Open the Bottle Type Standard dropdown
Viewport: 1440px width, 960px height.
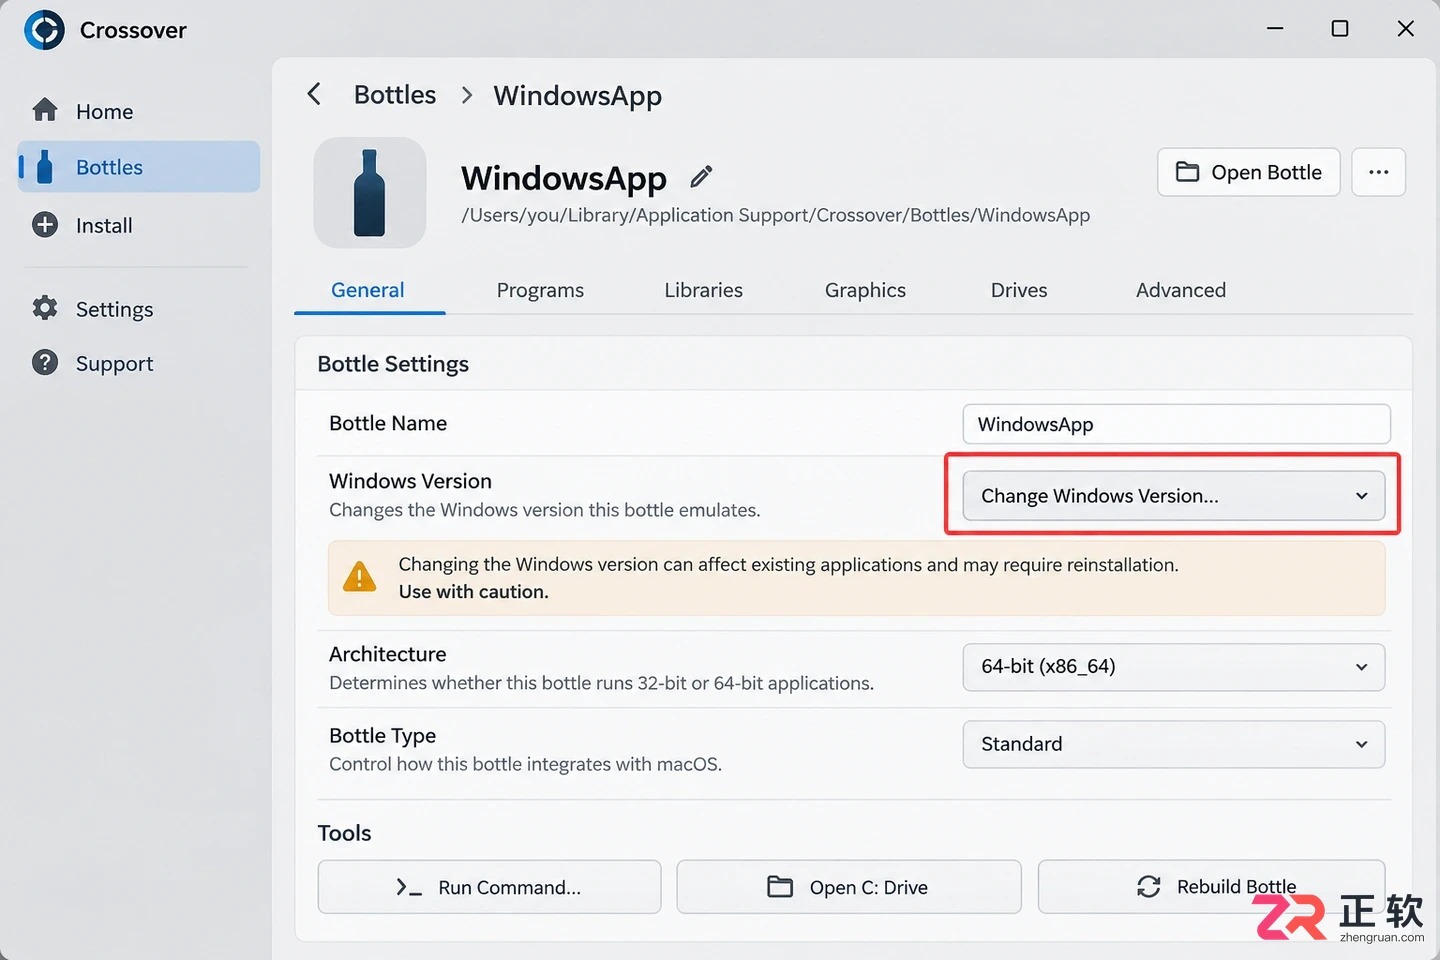(1174, 744)
